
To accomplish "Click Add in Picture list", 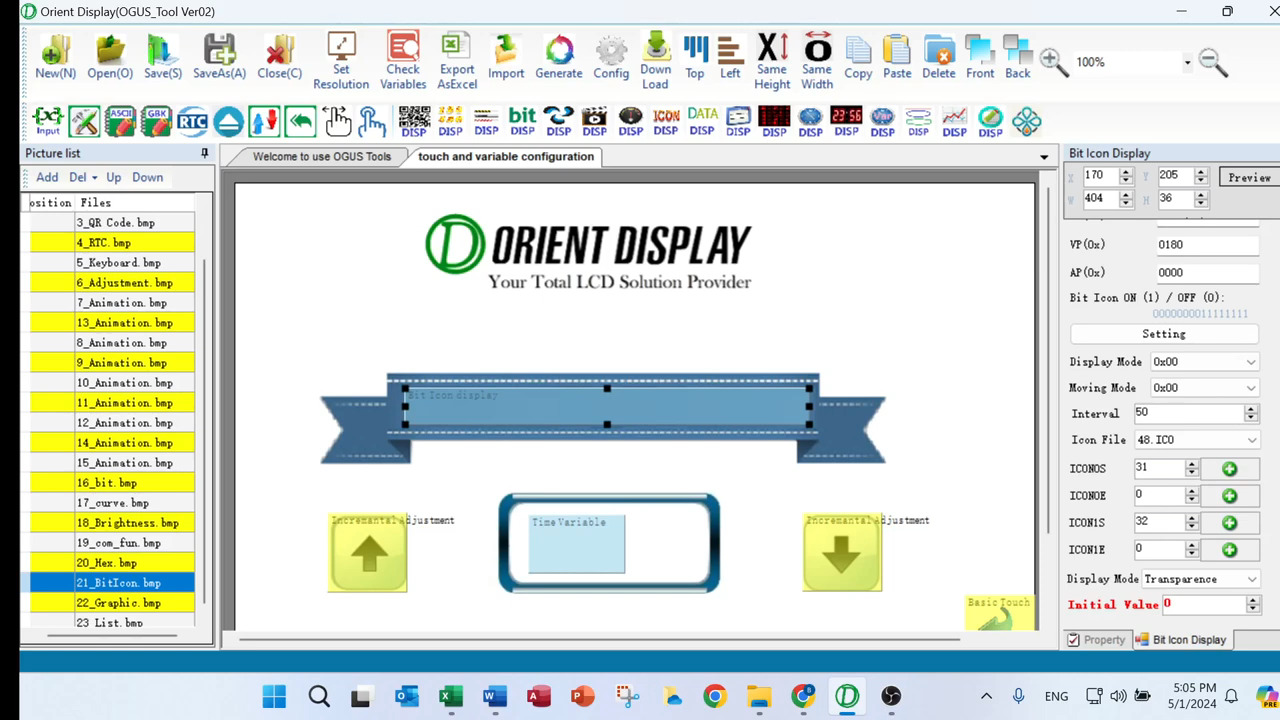I will [47, 177].
